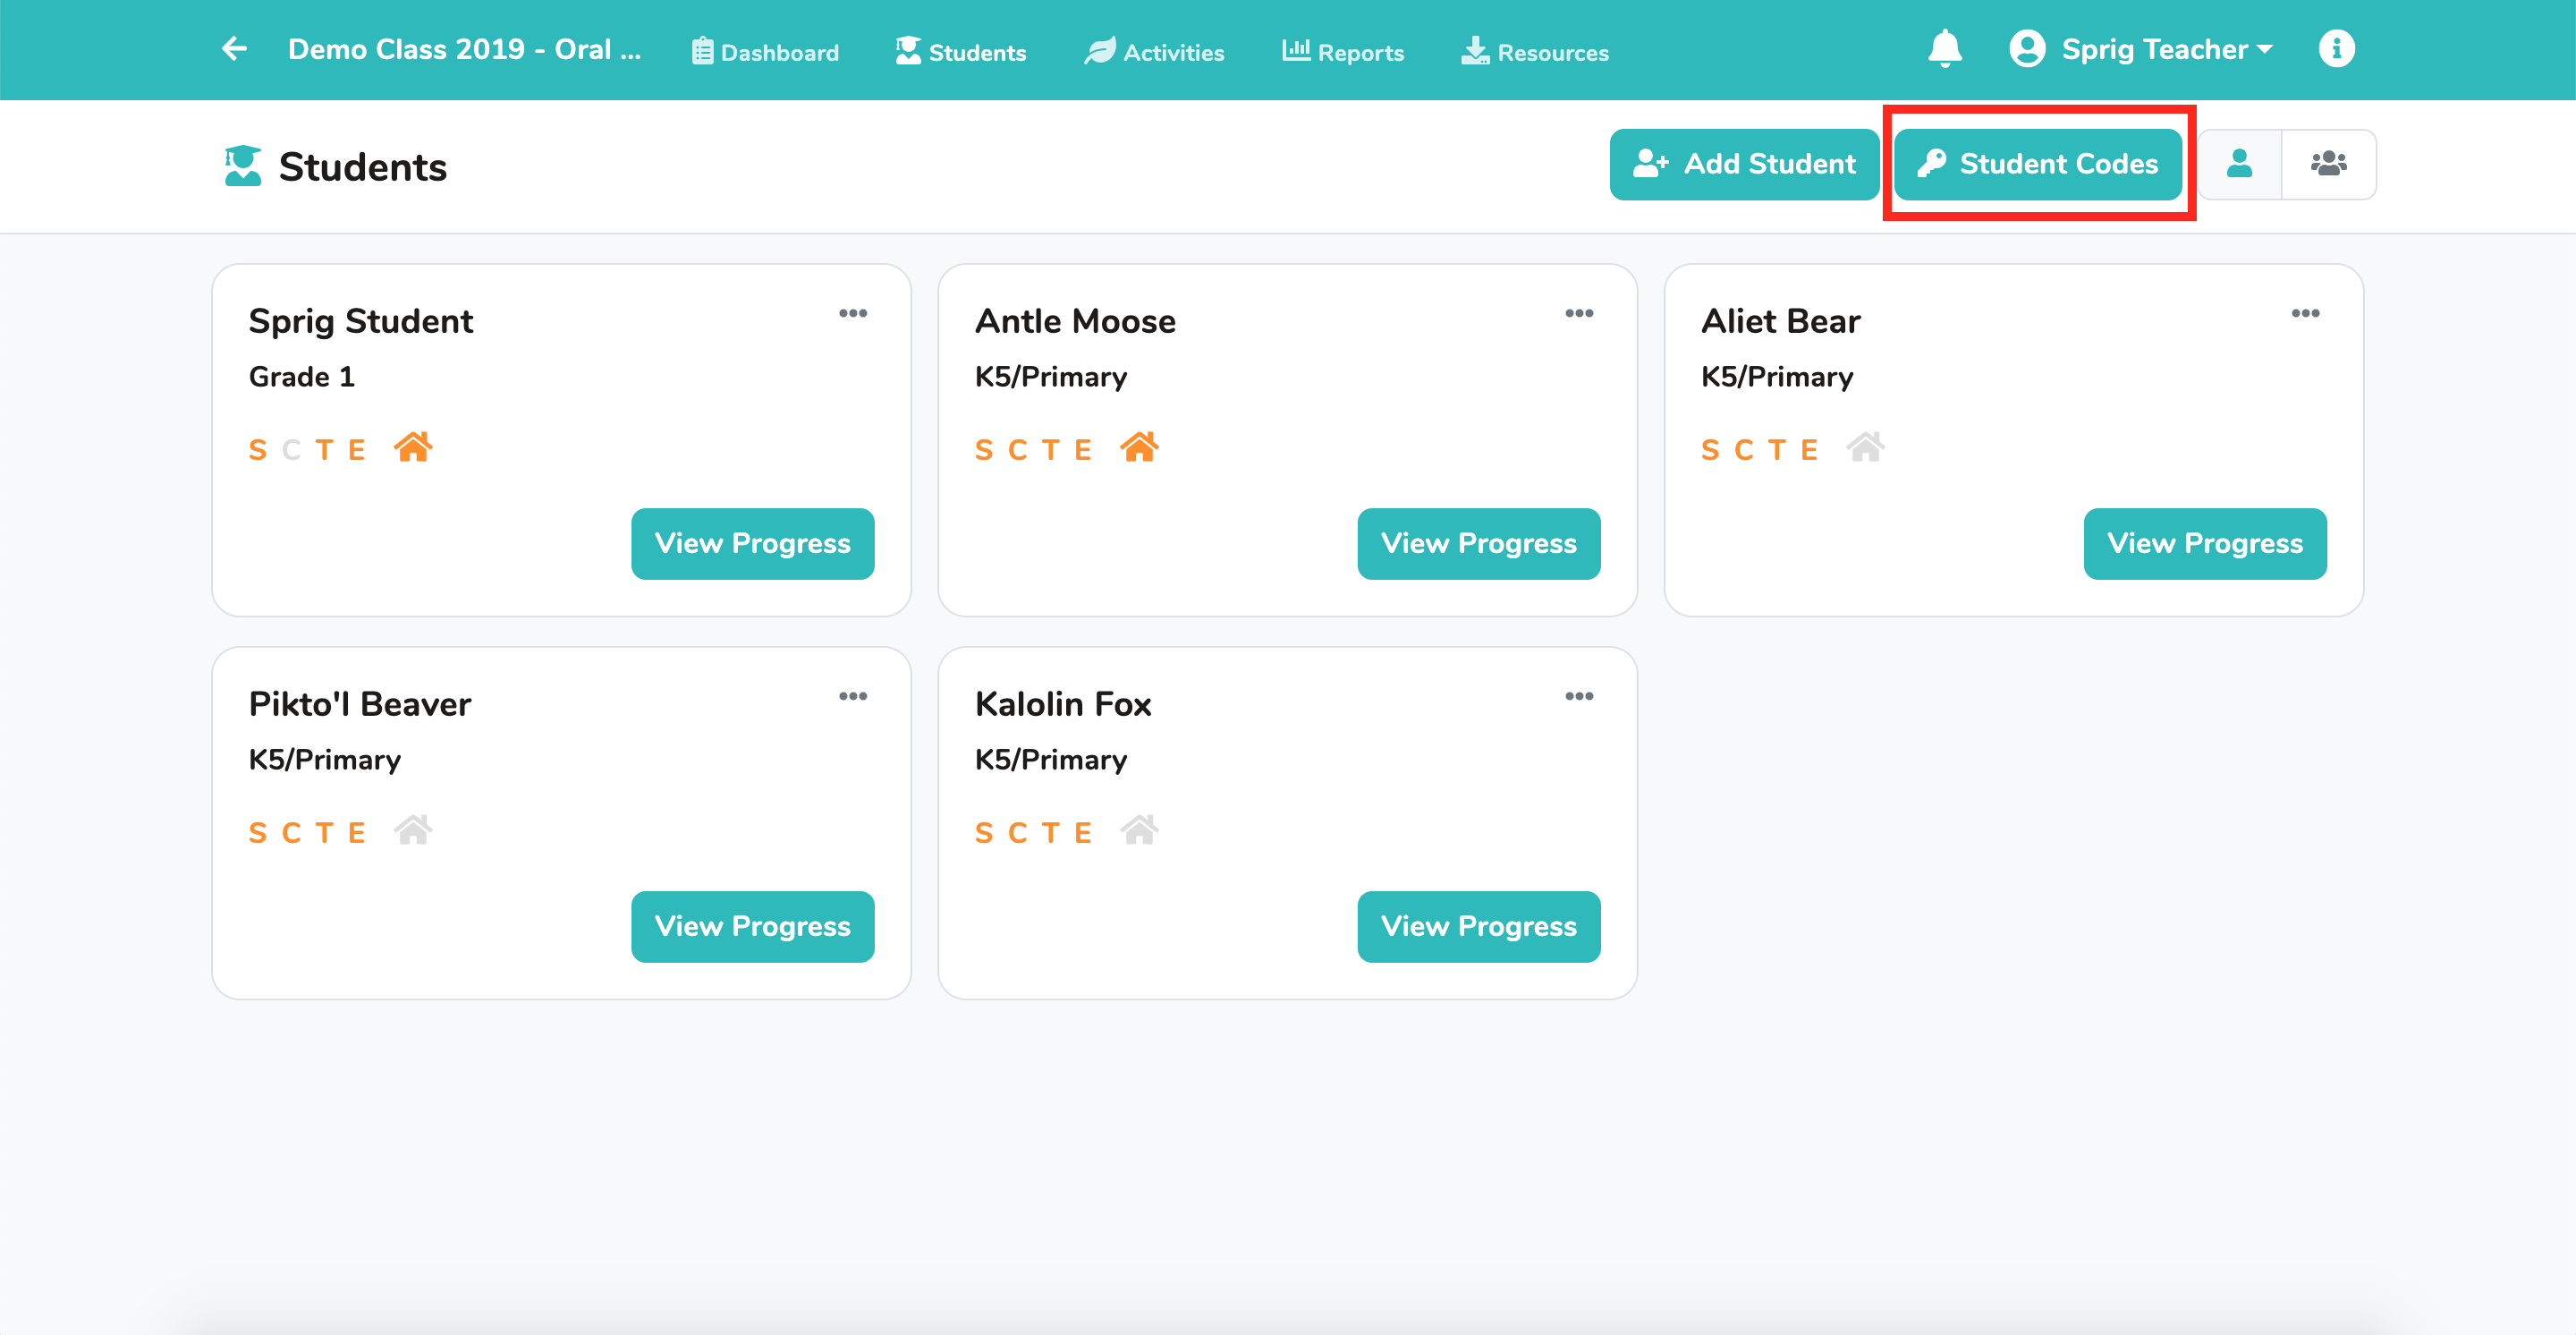The height and width of the screenshot is (1335, 2576).
Task: Open Resources tab
Action: (x=1535, y=52)
